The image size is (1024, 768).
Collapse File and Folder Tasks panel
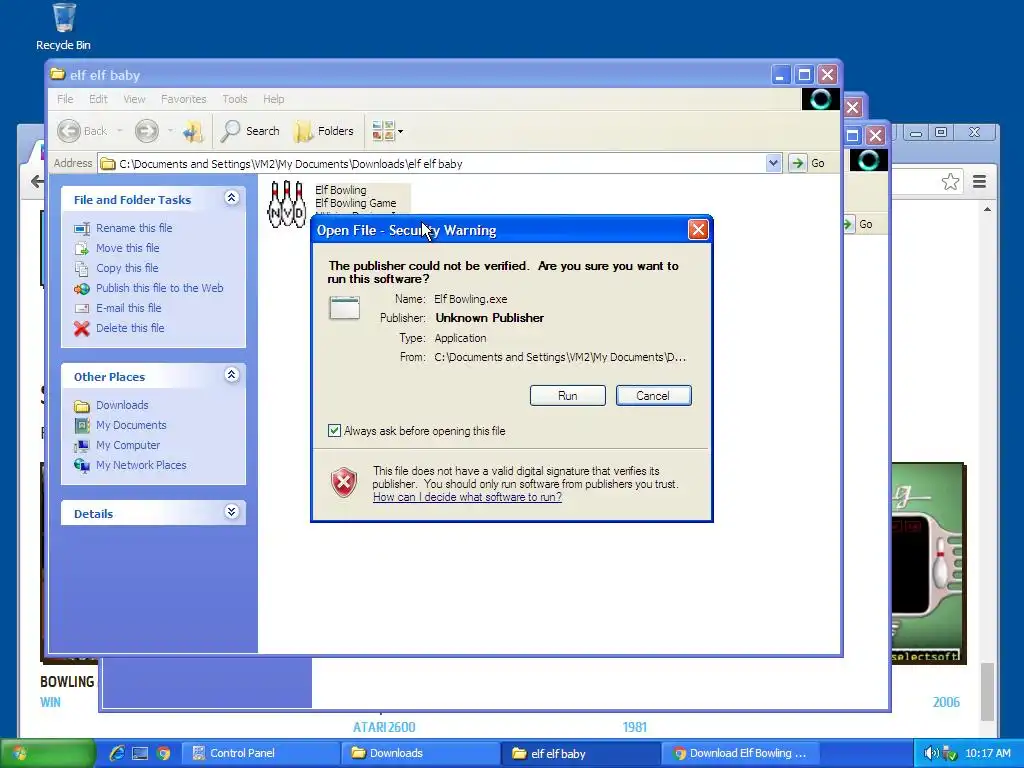click(231, 198)
